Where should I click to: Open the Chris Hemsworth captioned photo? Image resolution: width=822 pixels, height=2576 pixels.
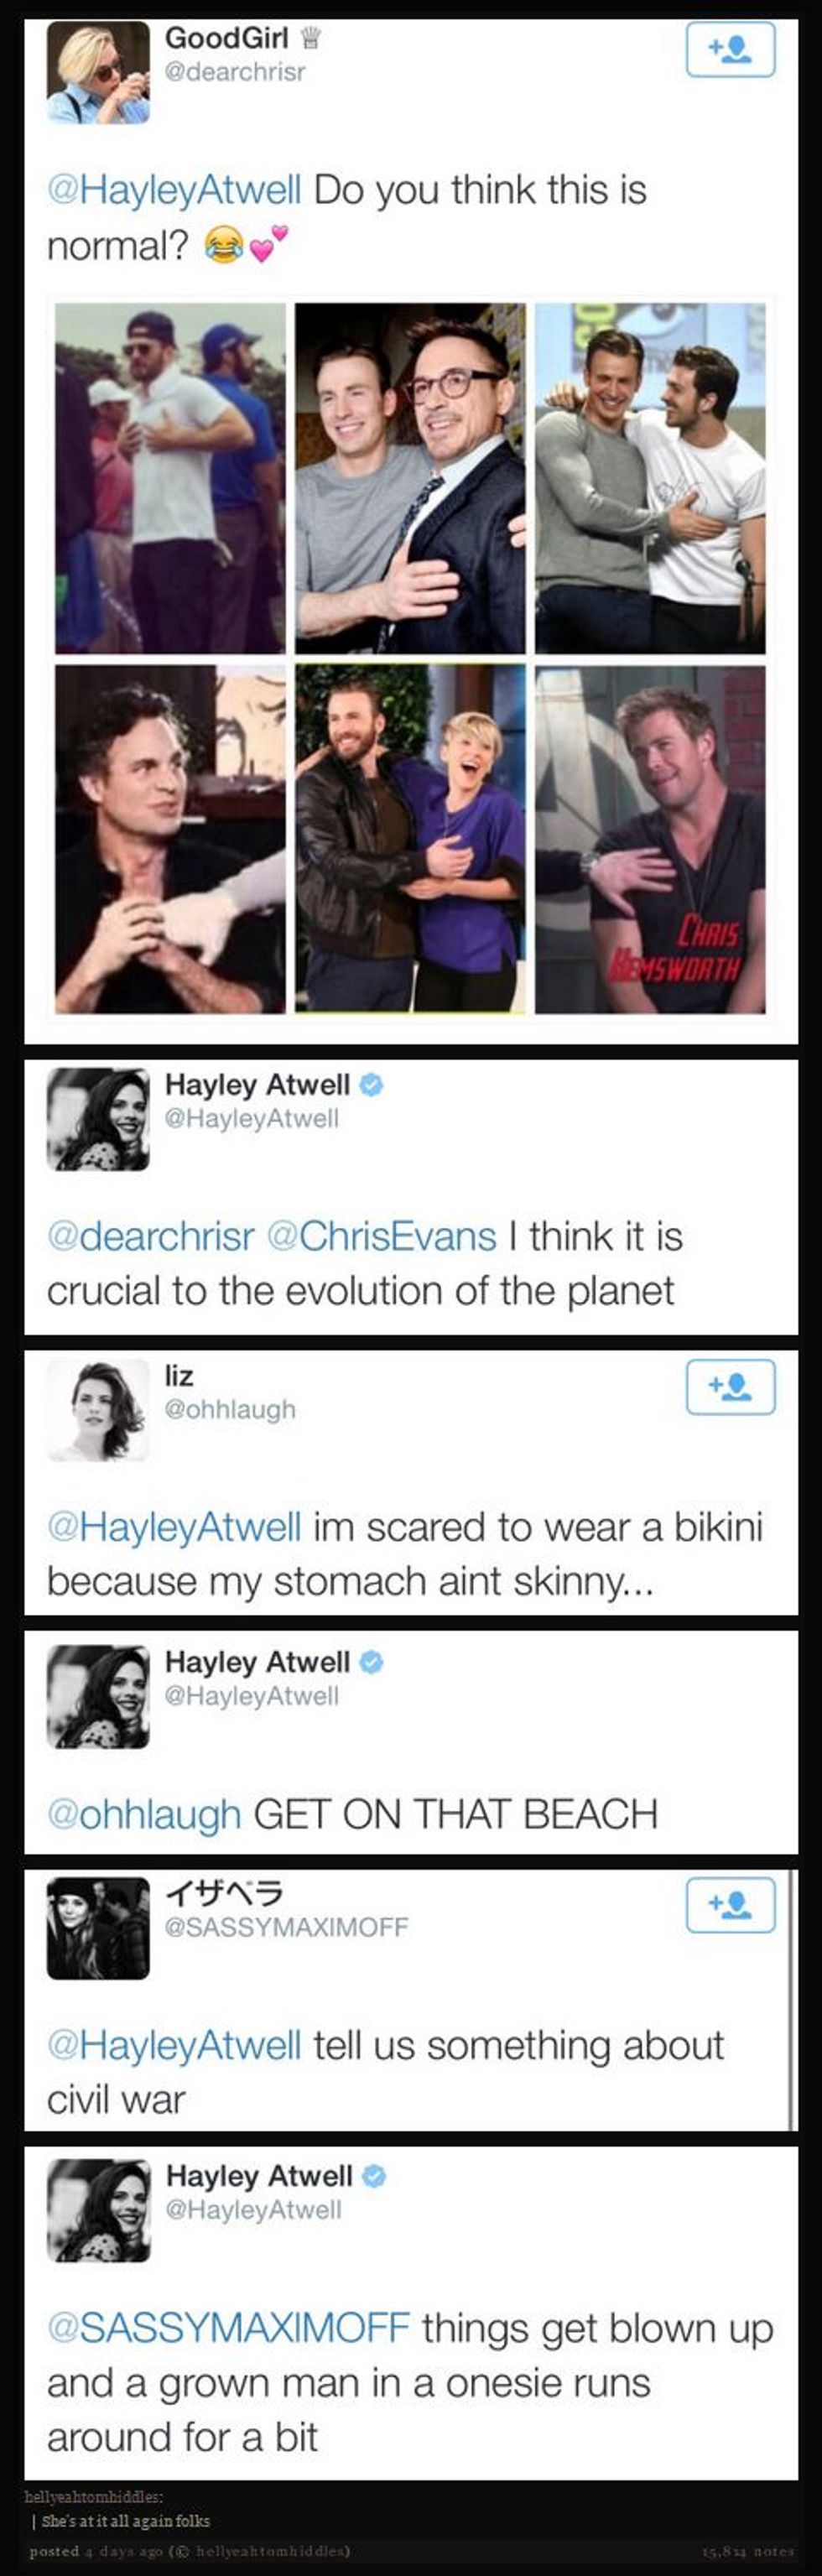click(650, 840)
